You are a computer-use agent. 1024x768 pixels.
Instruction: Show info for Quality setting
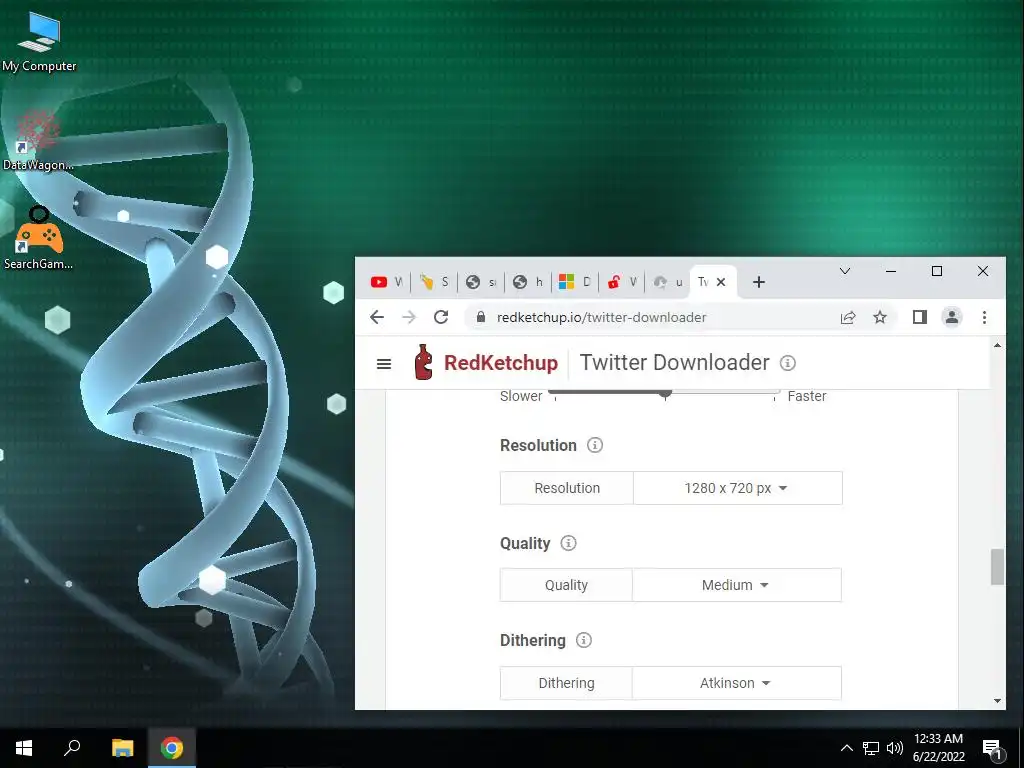coord(568,543)
